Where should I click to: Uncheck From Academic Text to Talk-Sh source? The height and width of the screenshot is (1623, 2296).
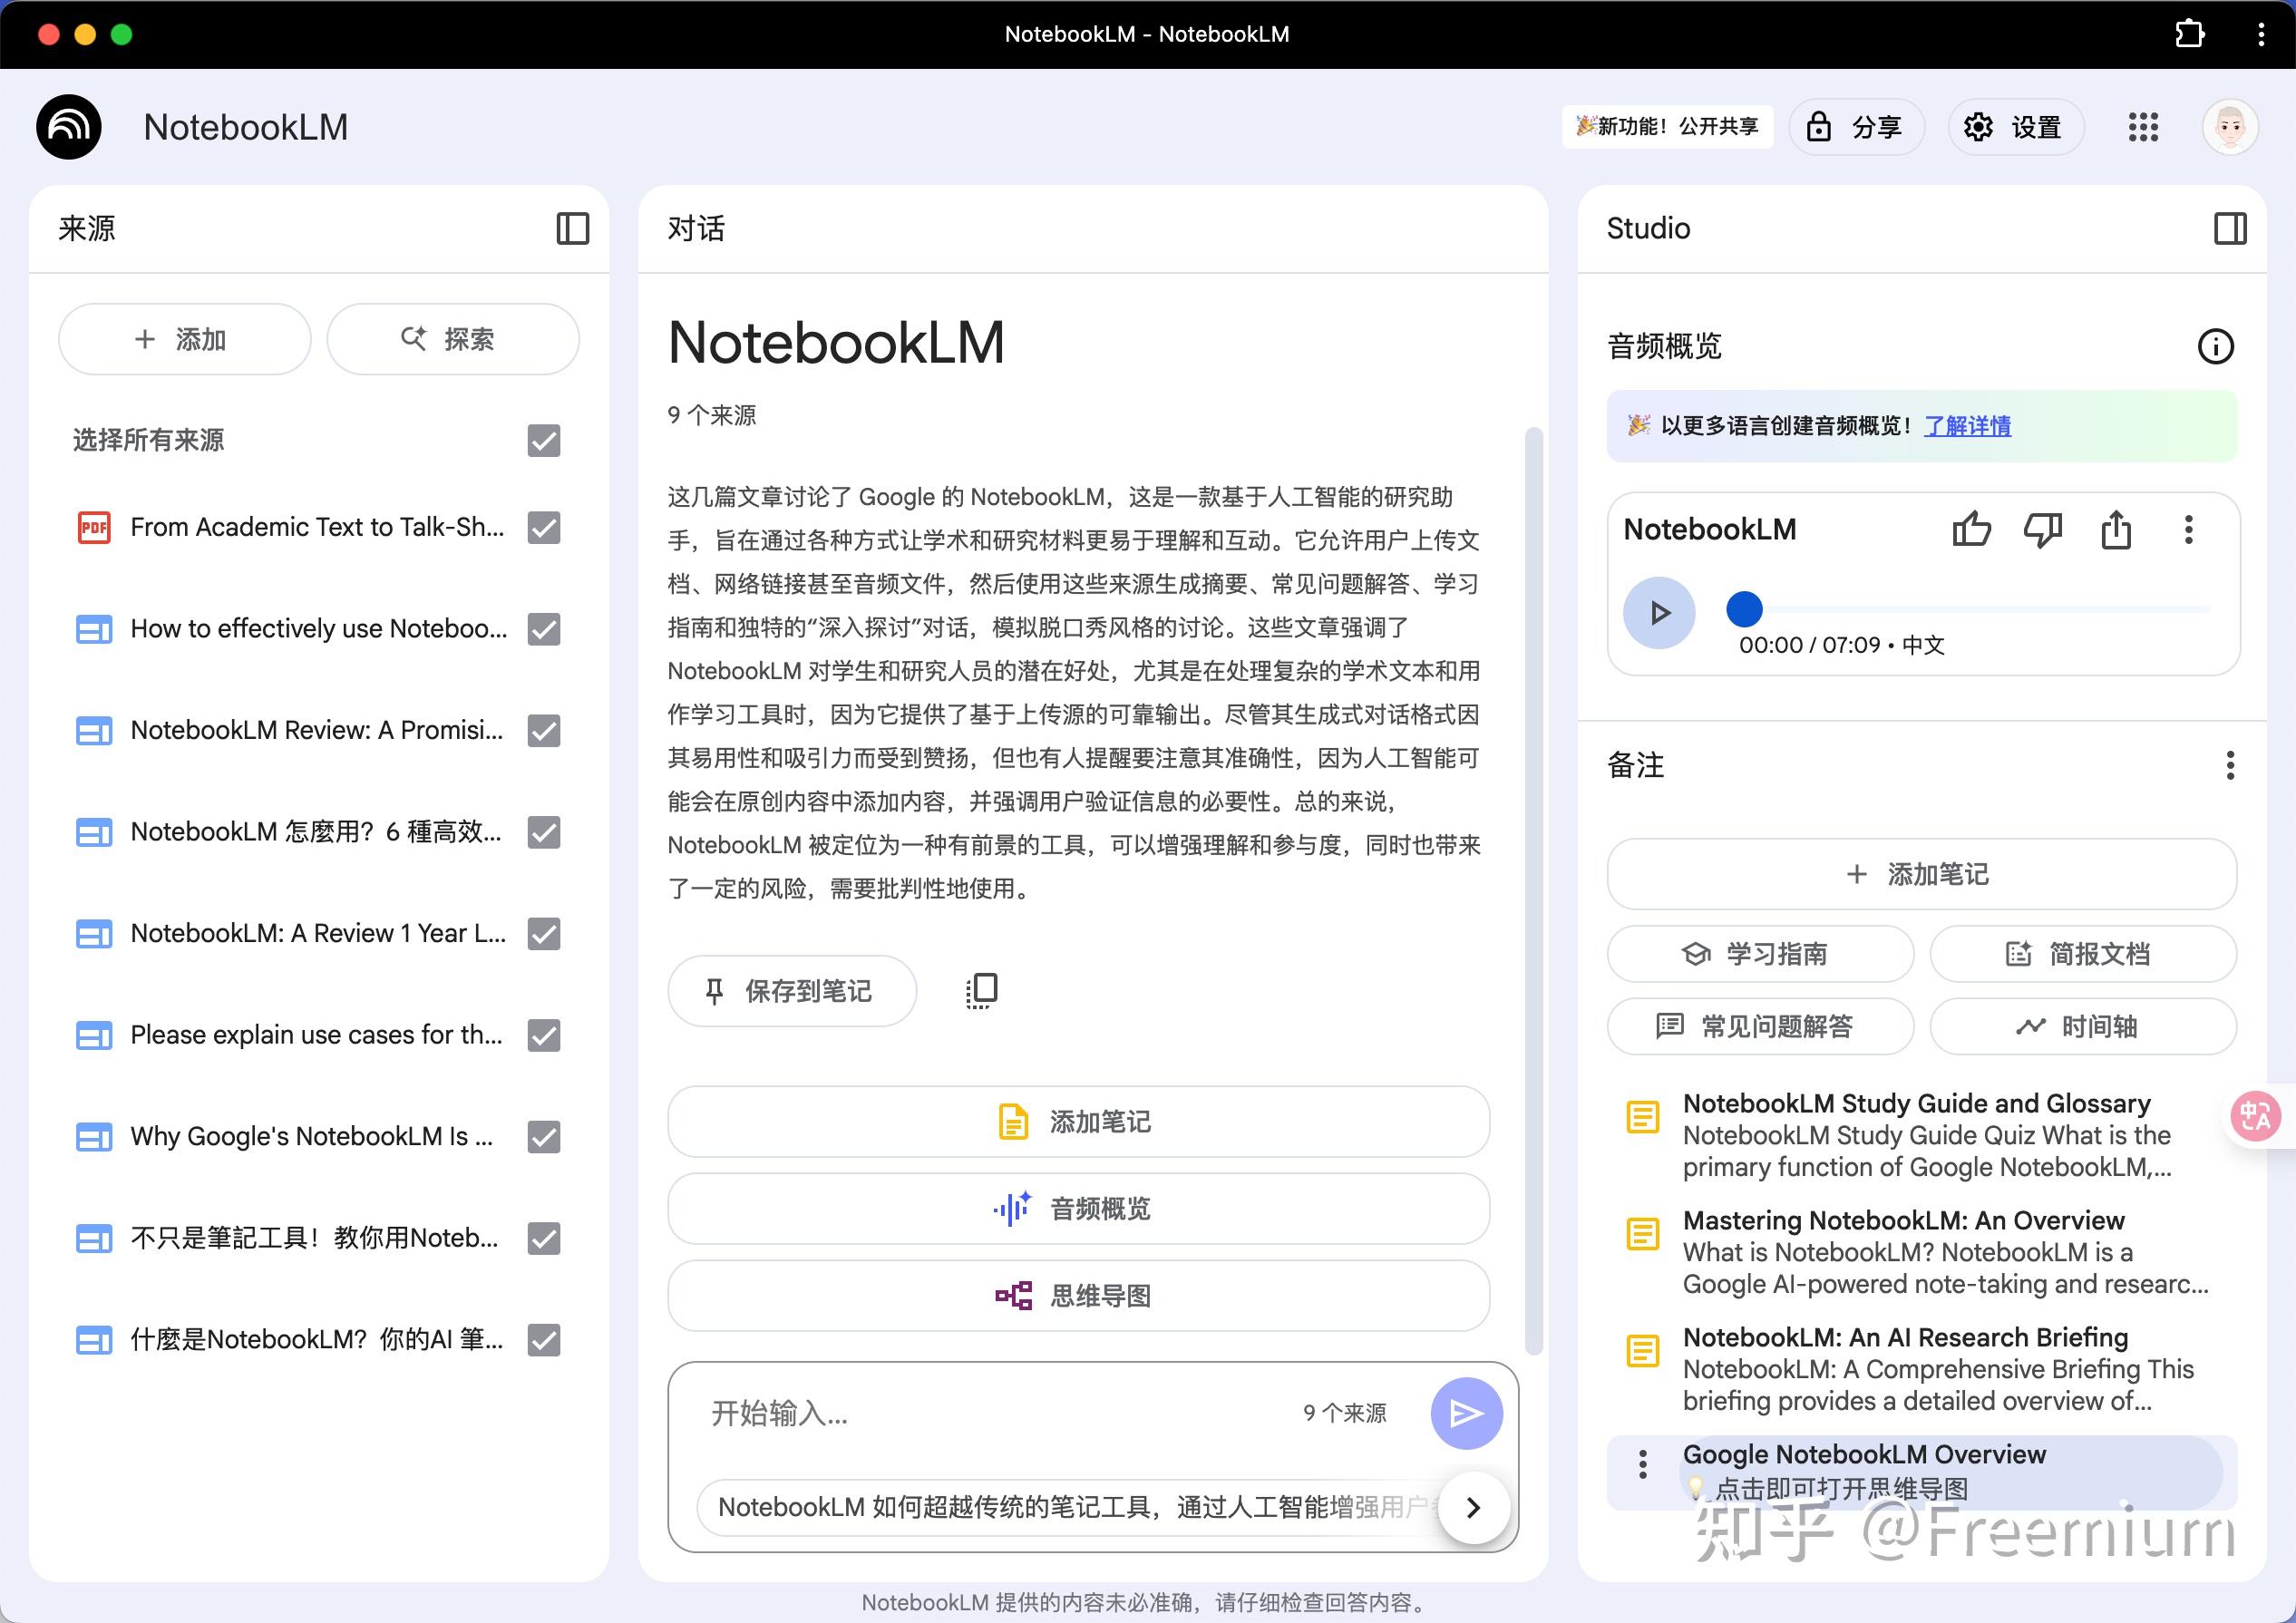tap(544, 527)
